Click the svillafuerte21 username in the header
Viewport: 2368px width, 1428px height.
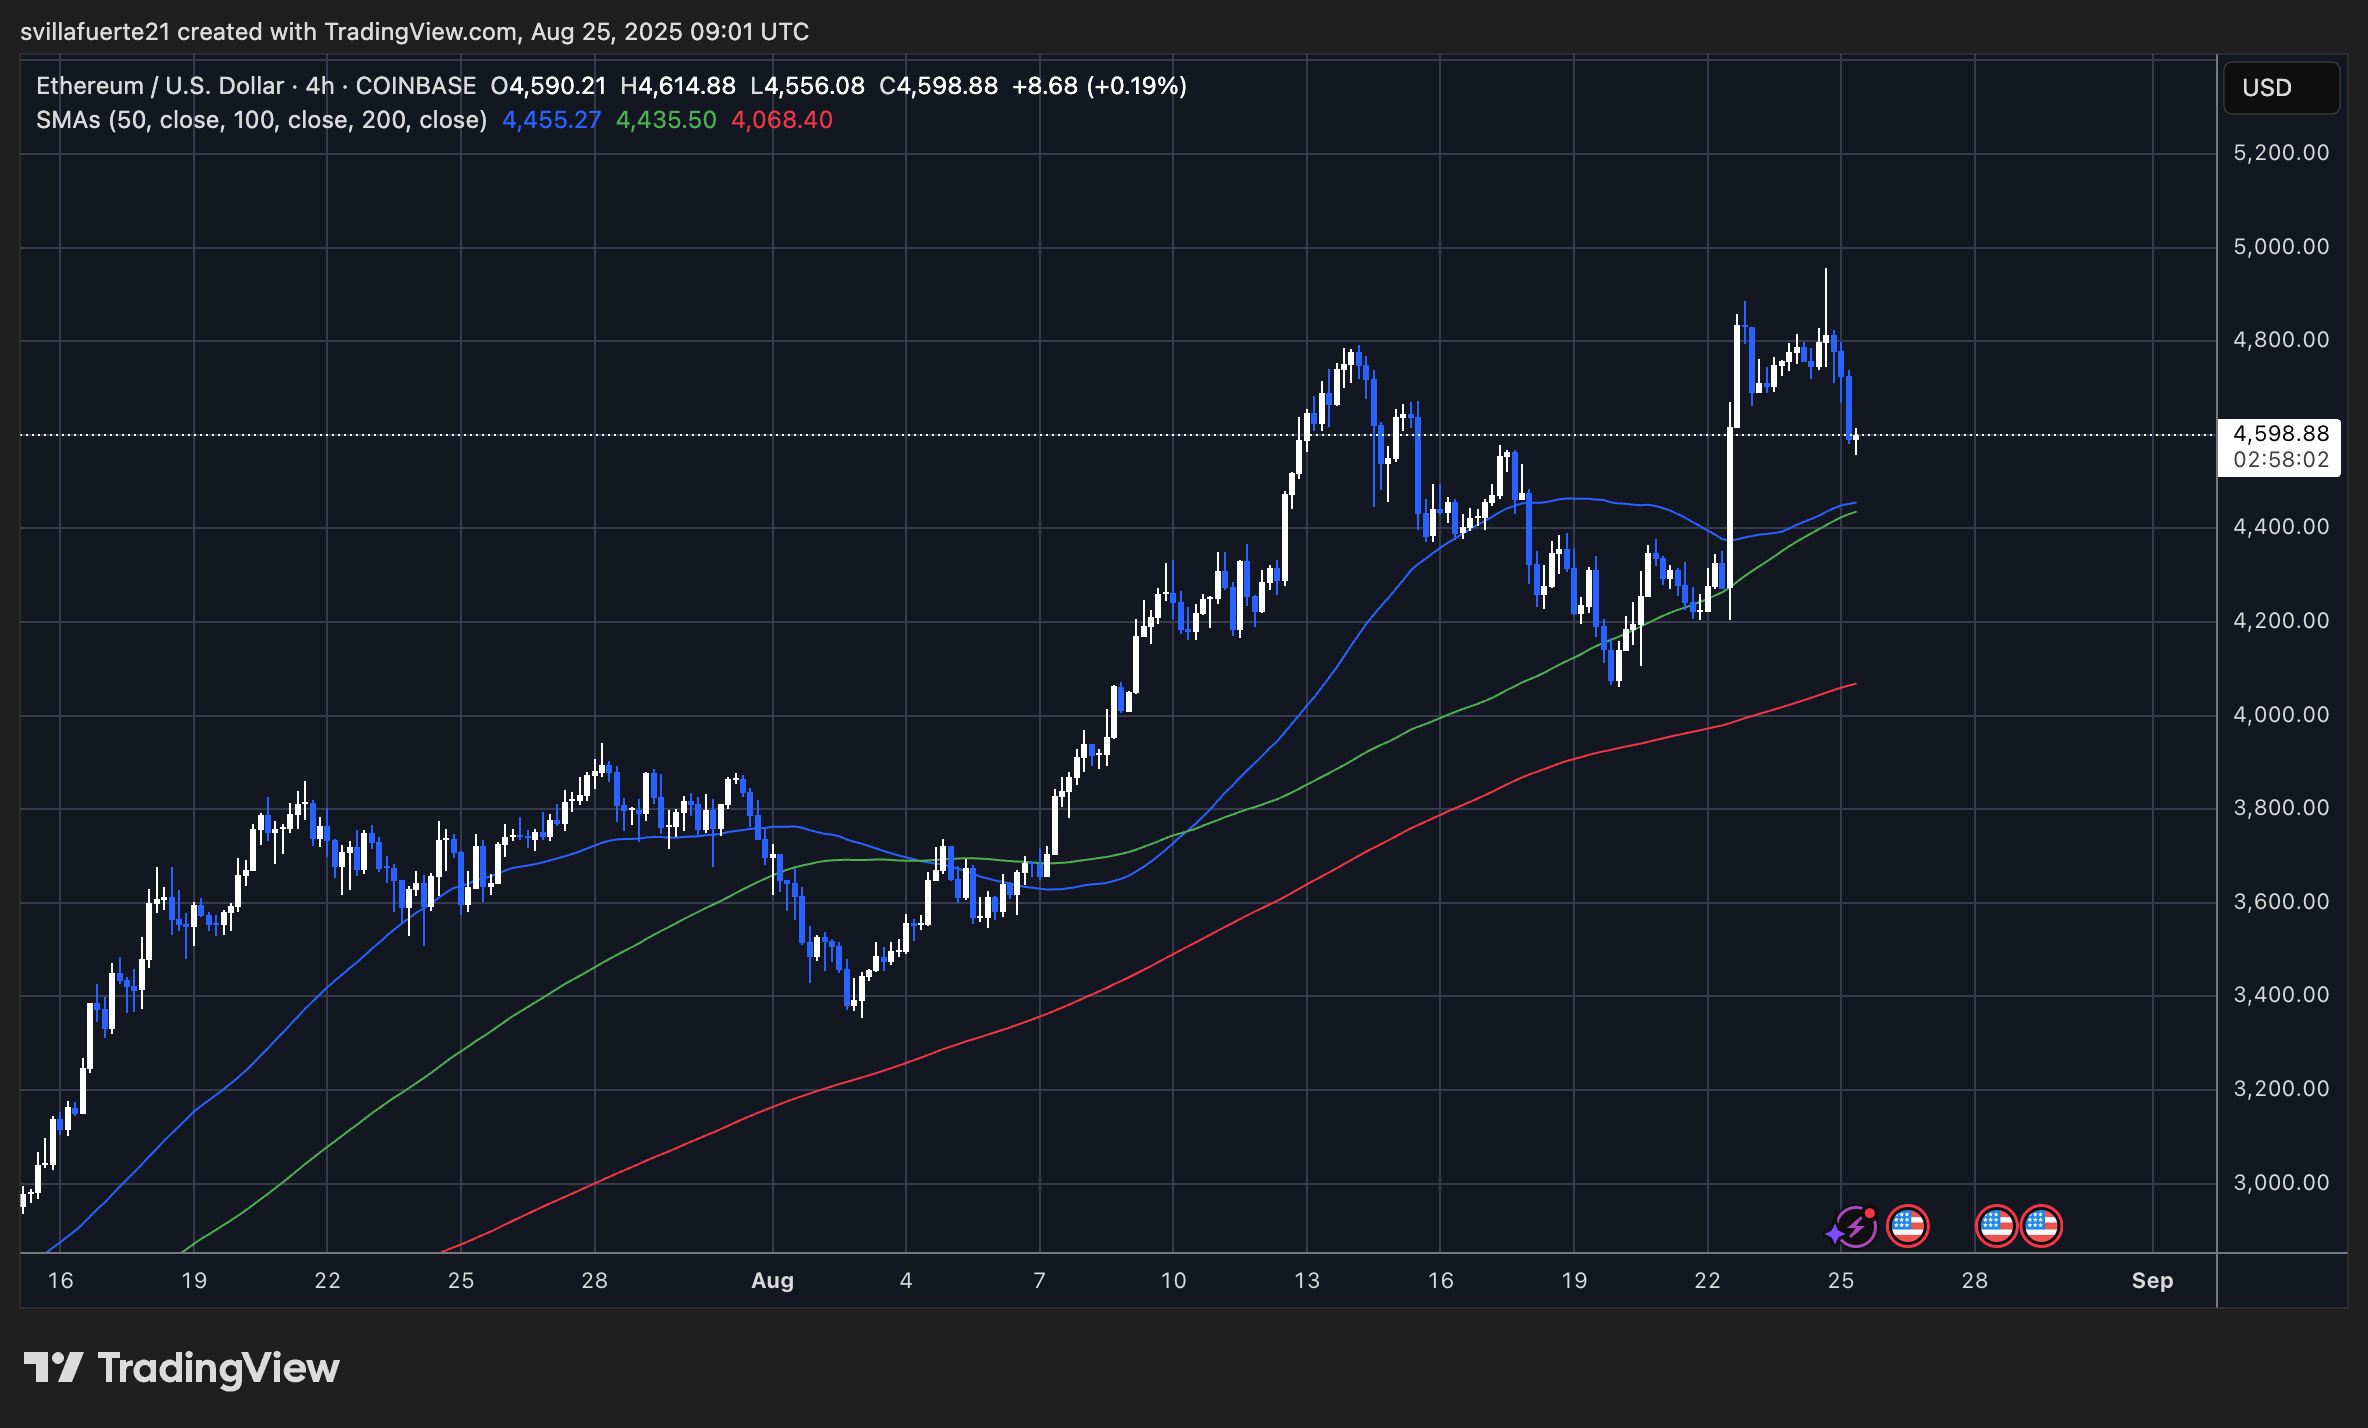[x=95, y=31]
